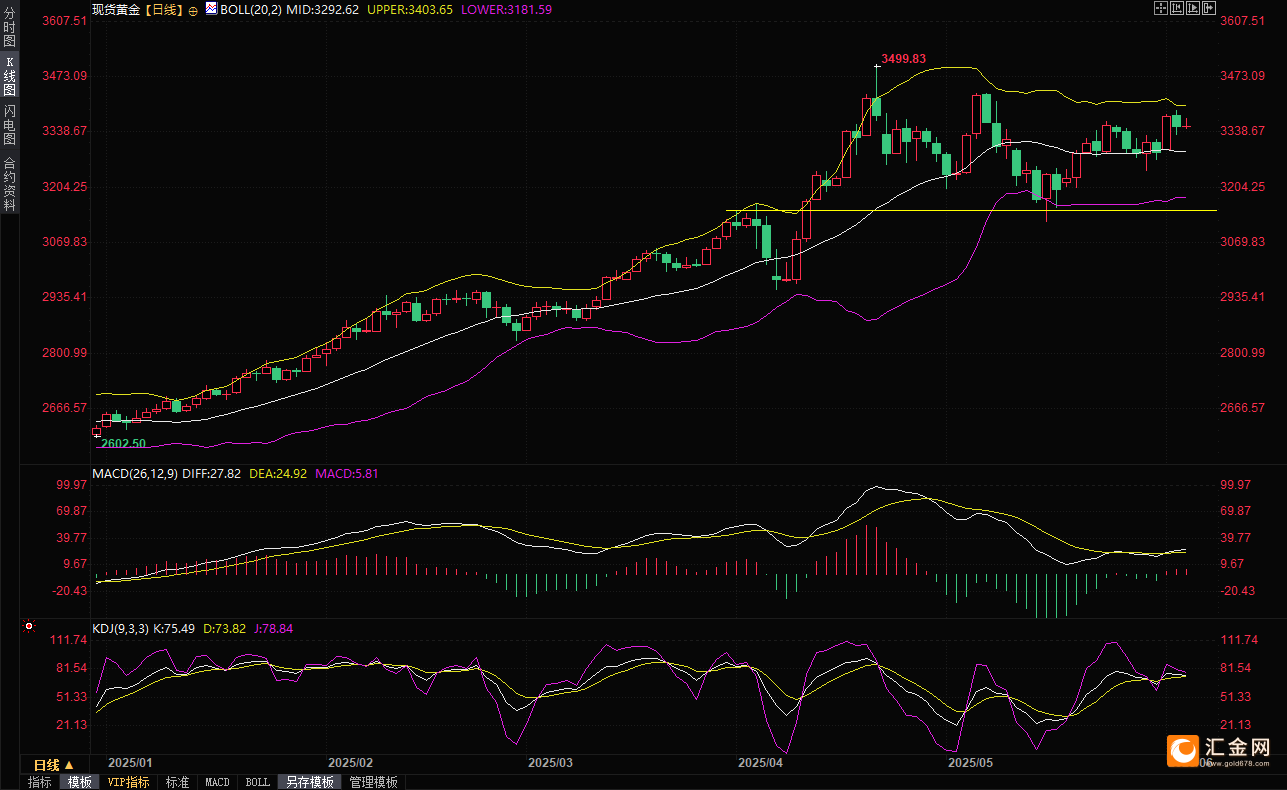The width and height of the screenshot is (1287, 790).
Task: Click the MACD(26,12,9) indicator label
Action: (x=134, y=474)
